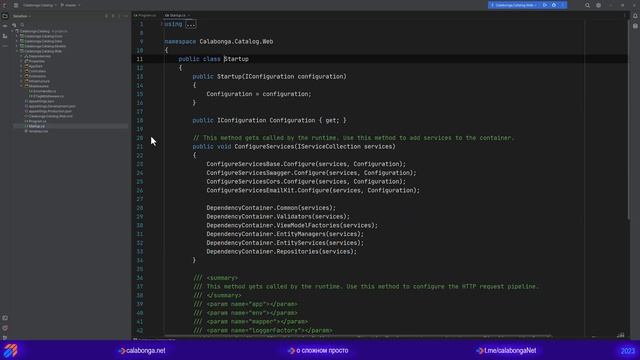Switch to the Program.cs tab
Image resolution: width=640 pixels, height=360 pixels.
[145, 16]
